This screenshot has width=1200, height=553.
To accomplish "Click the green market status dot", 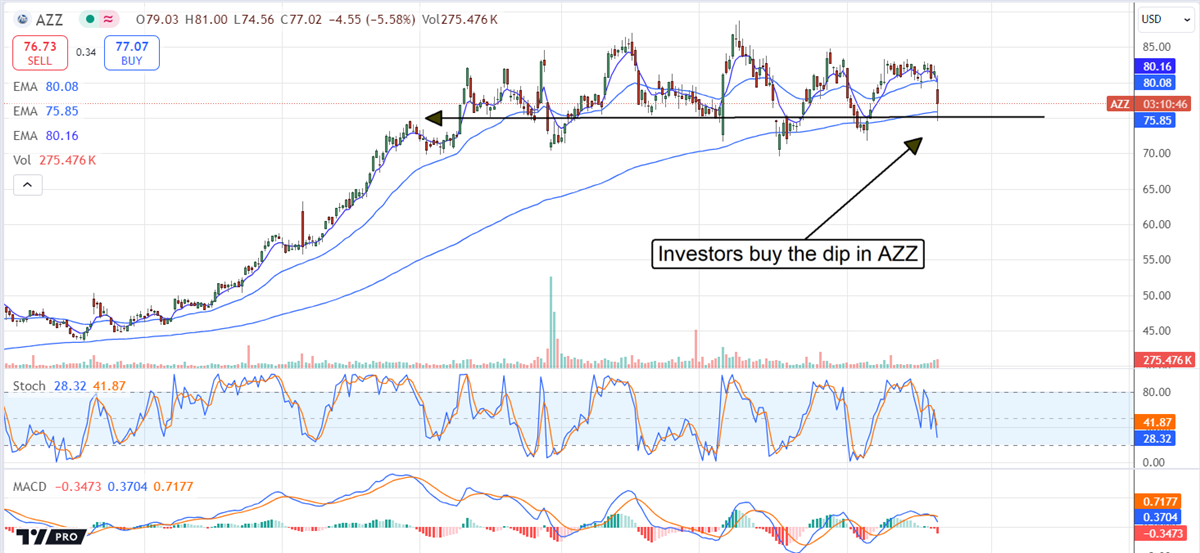I will [90, 19].
